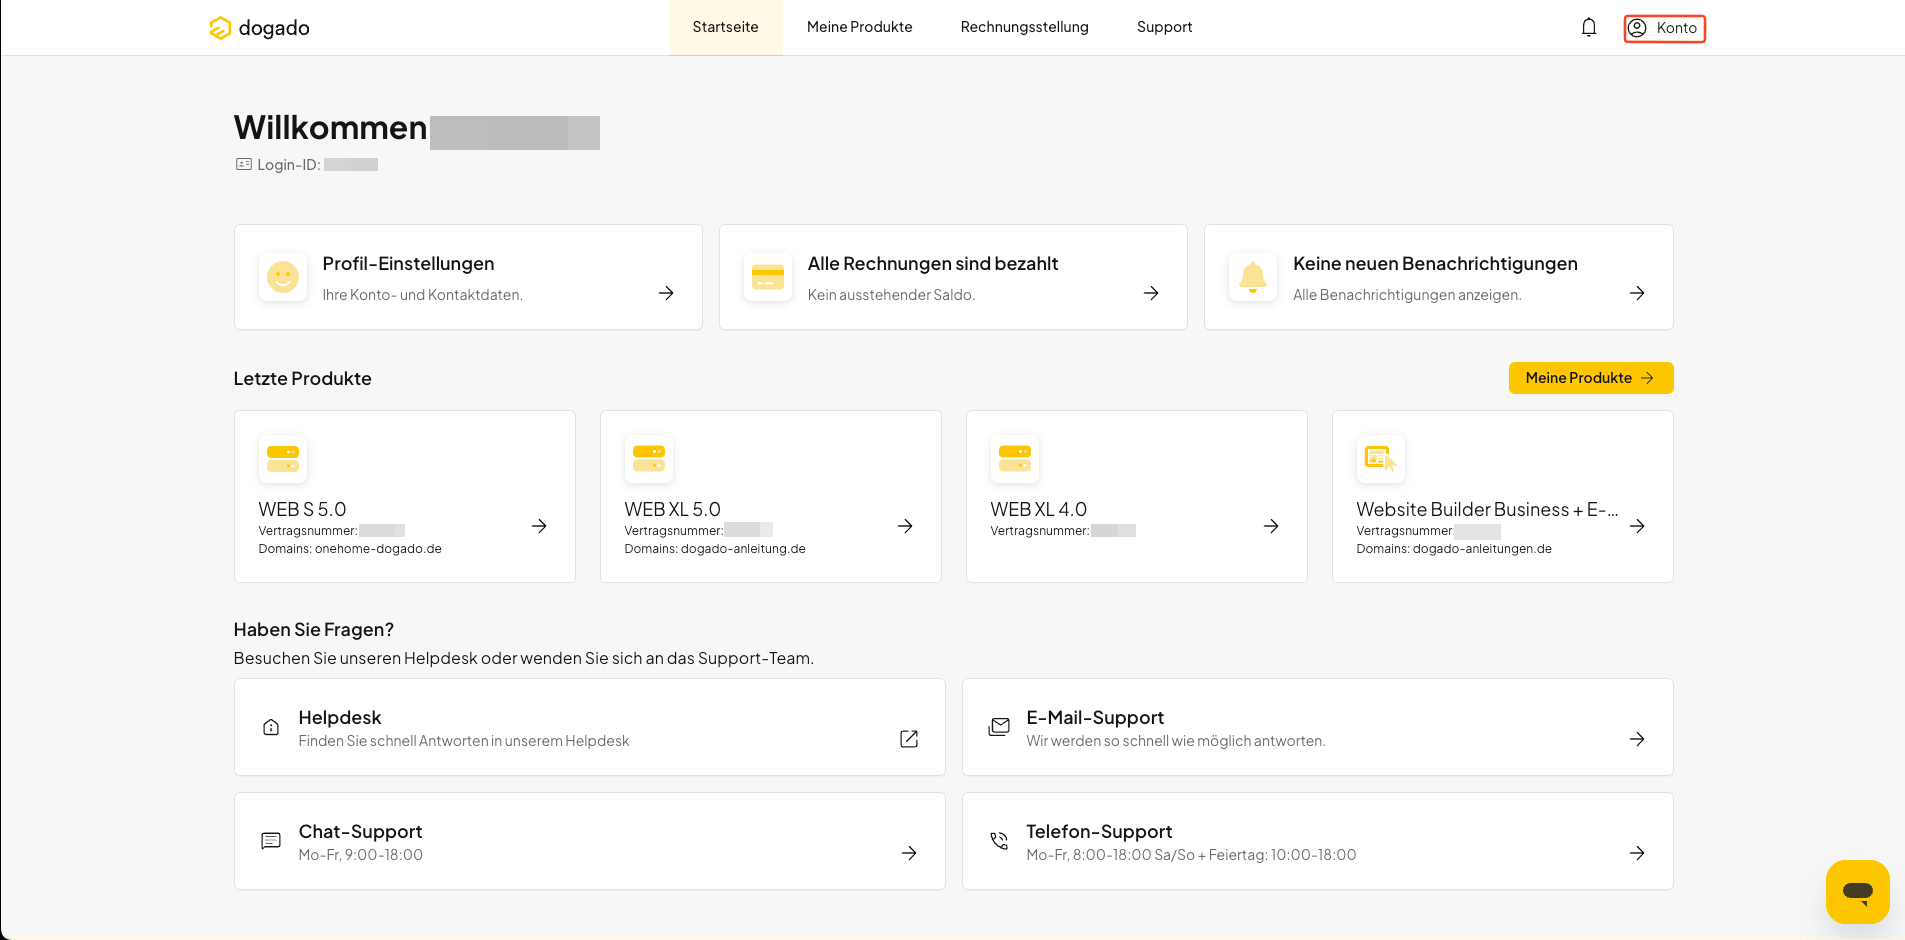Viewport: 1905px width, 940px height.
Task: Click 'Keine neuen Benachrichtigungen' heading
Action: tap(1436, 264)
